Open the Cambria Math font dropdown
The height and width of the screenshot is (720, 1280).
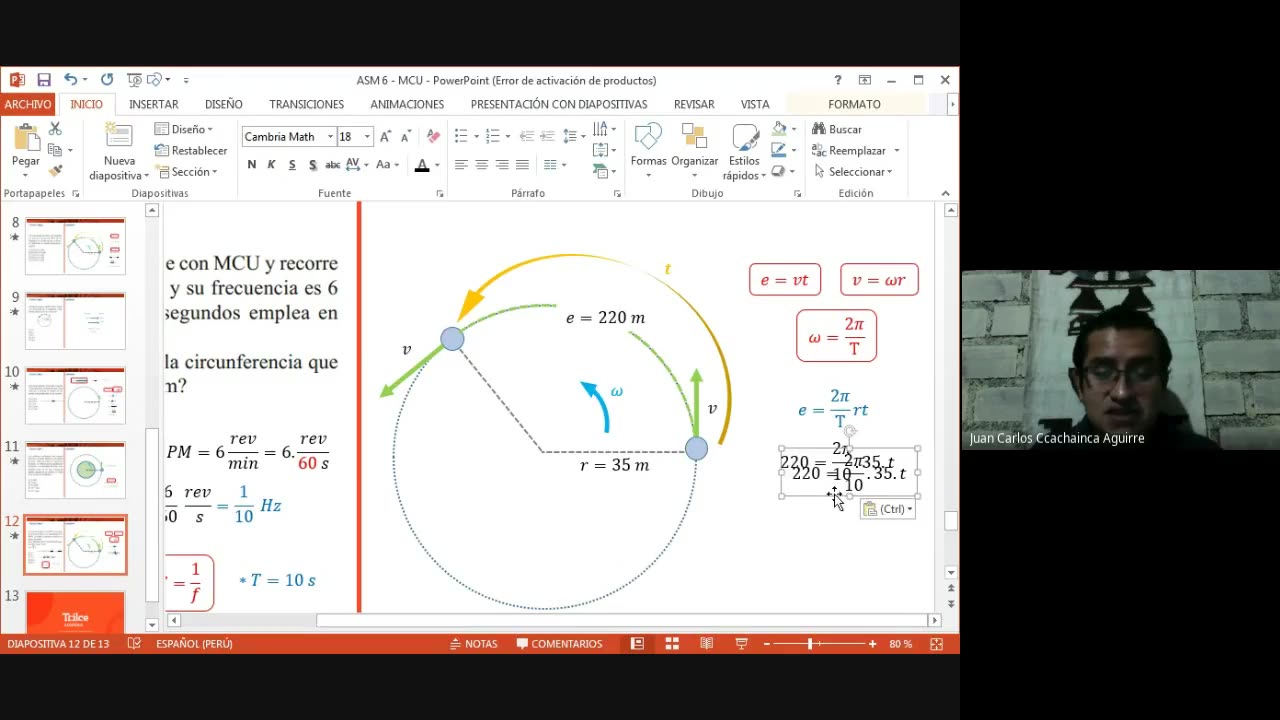click(x=330, y=137)
